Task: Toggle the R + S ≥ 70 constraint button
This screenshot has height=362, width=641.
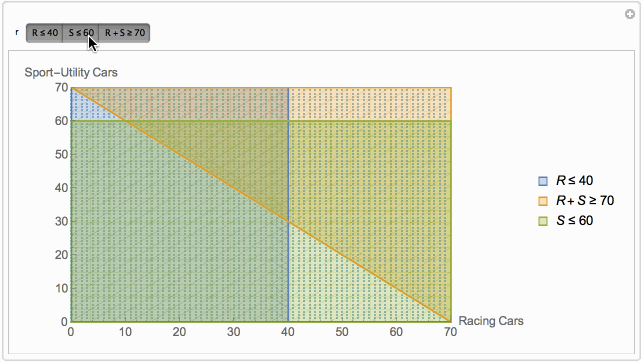Action: click(x=124, y=33)
